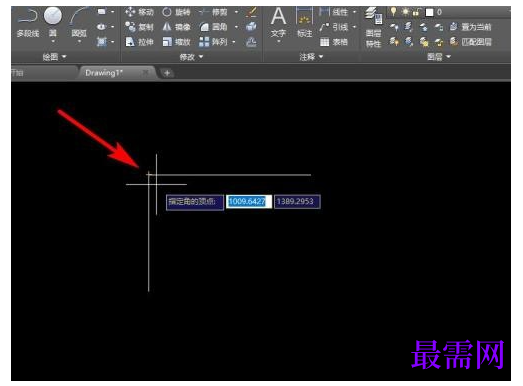This screenshot has height=386, width=523.
Task: Click the layer Off icon in Layers panel
Action: click(x=394, y=27)
